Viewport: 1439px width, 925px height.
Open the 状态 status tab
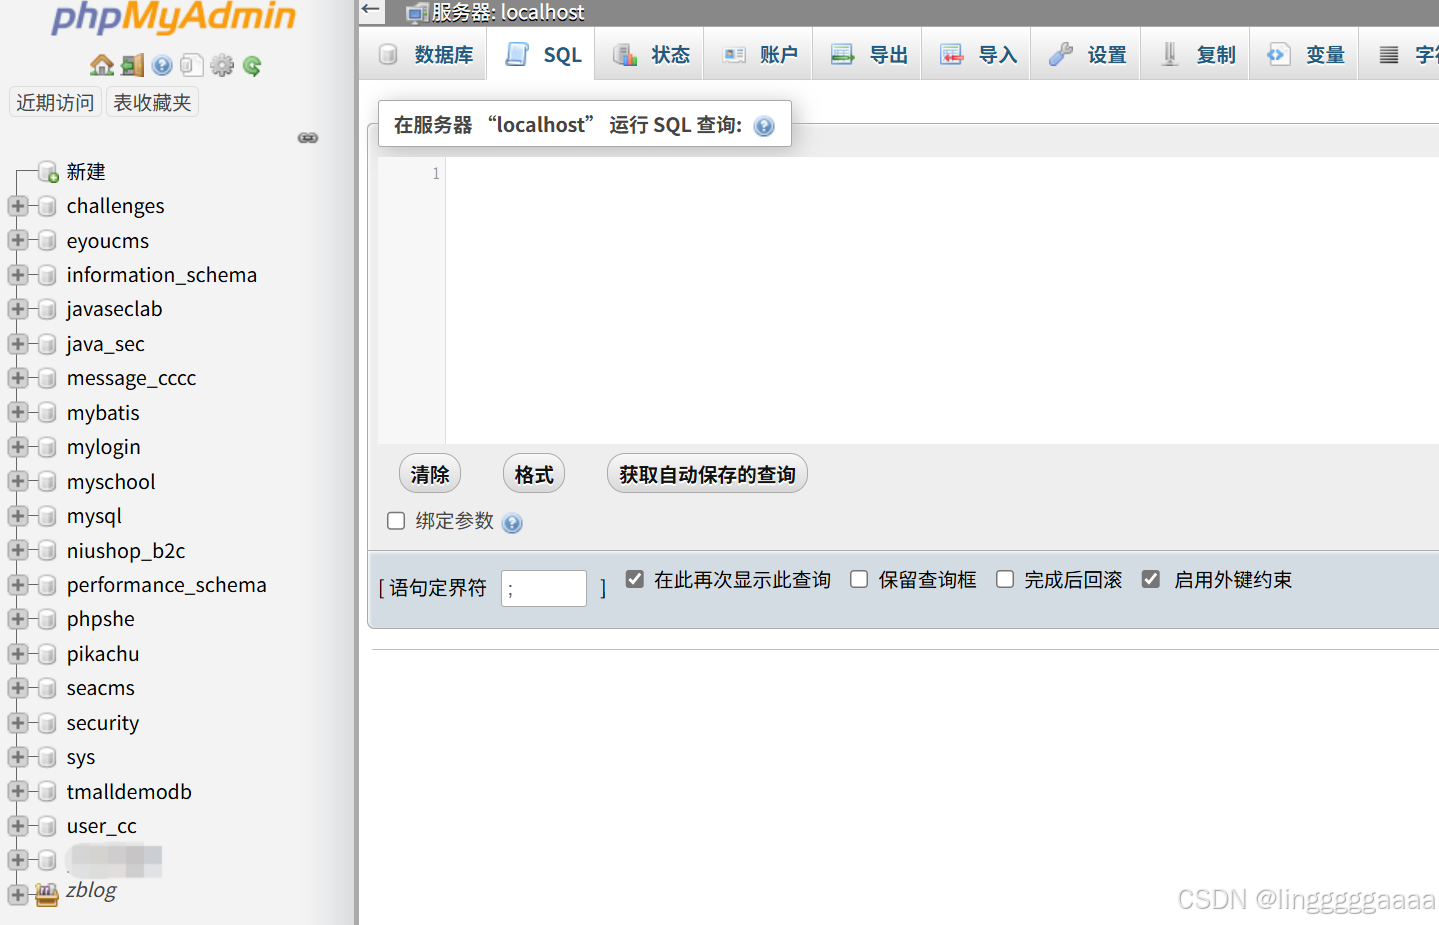click(650, 55)
